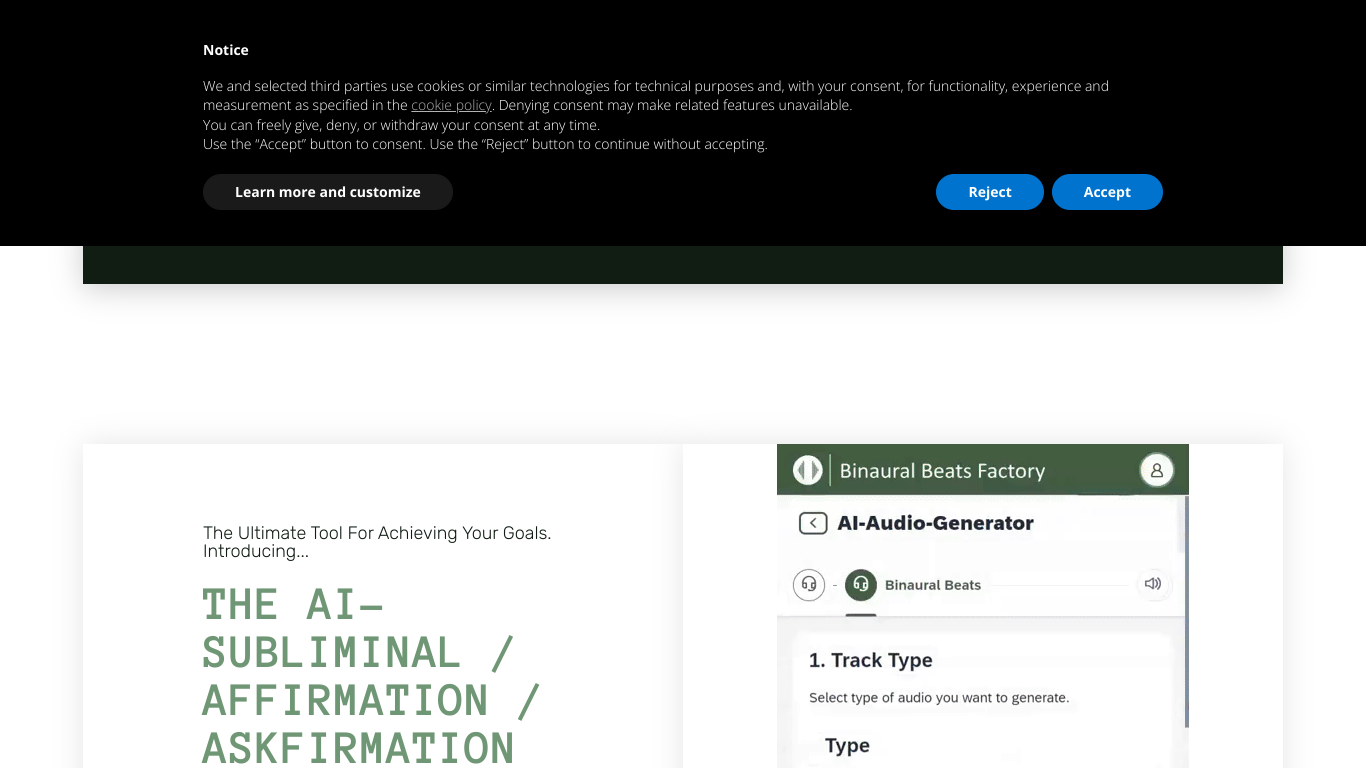
Task: Click the Notice heading in the banner
Action: coord(226,50)
